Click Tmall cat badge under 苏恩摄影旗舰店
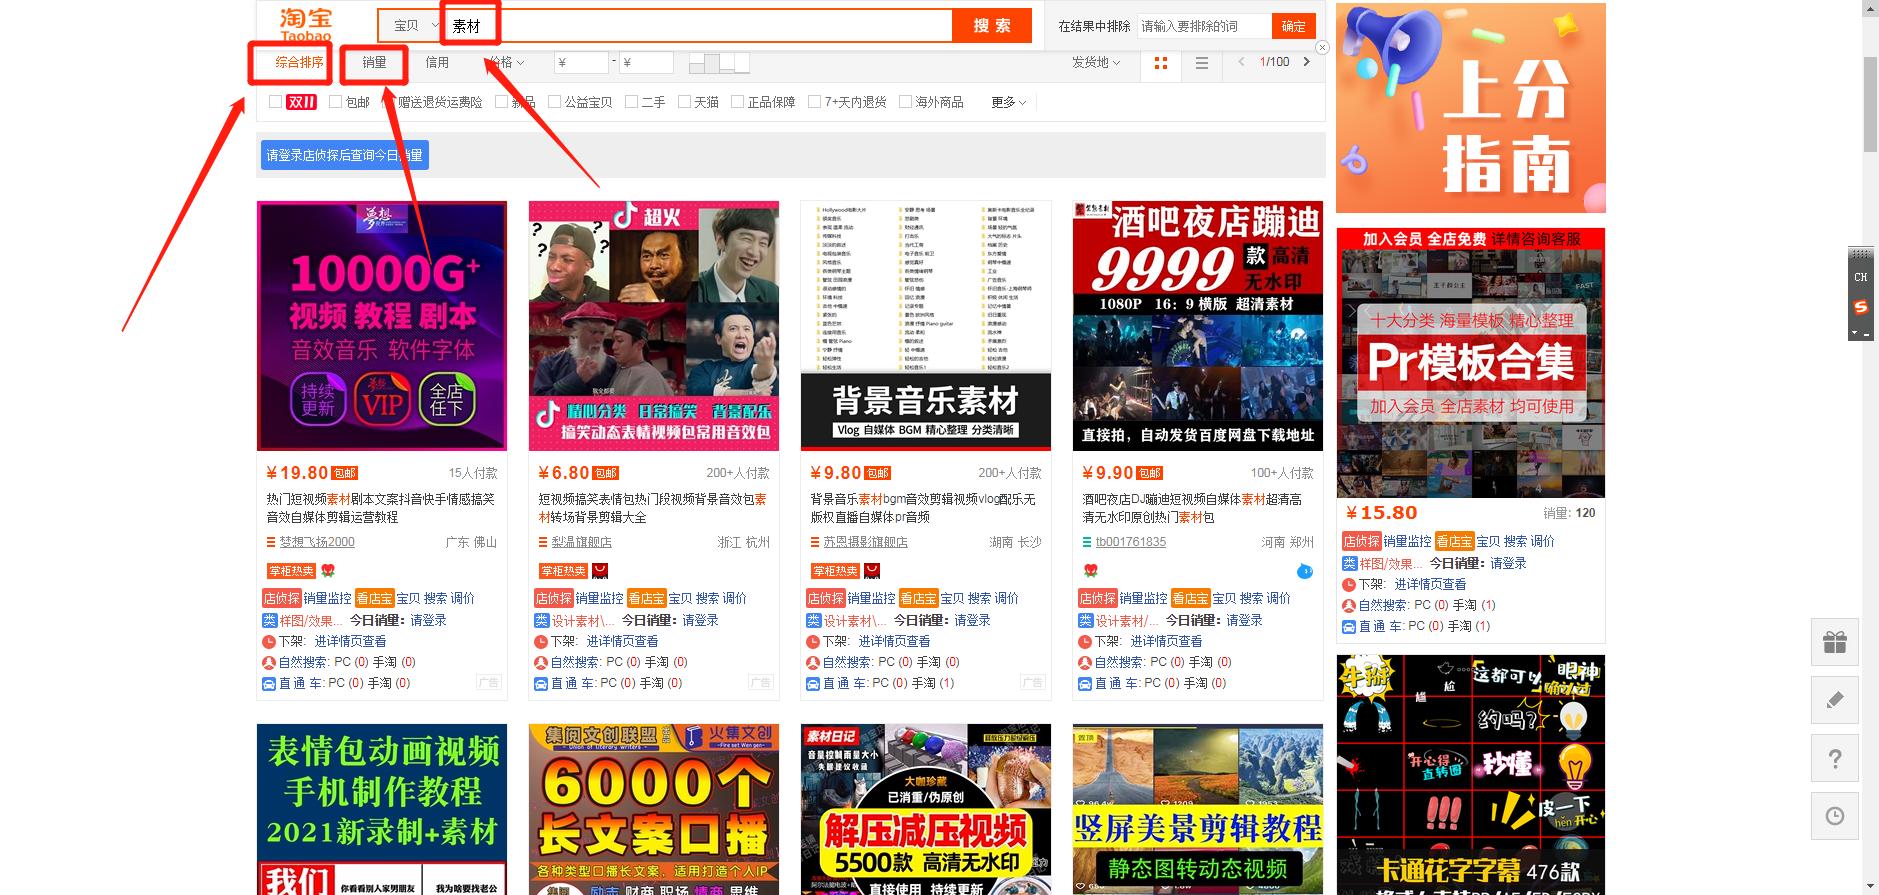This screenshot has width=1879, height=895. click(x=872, y=571)
